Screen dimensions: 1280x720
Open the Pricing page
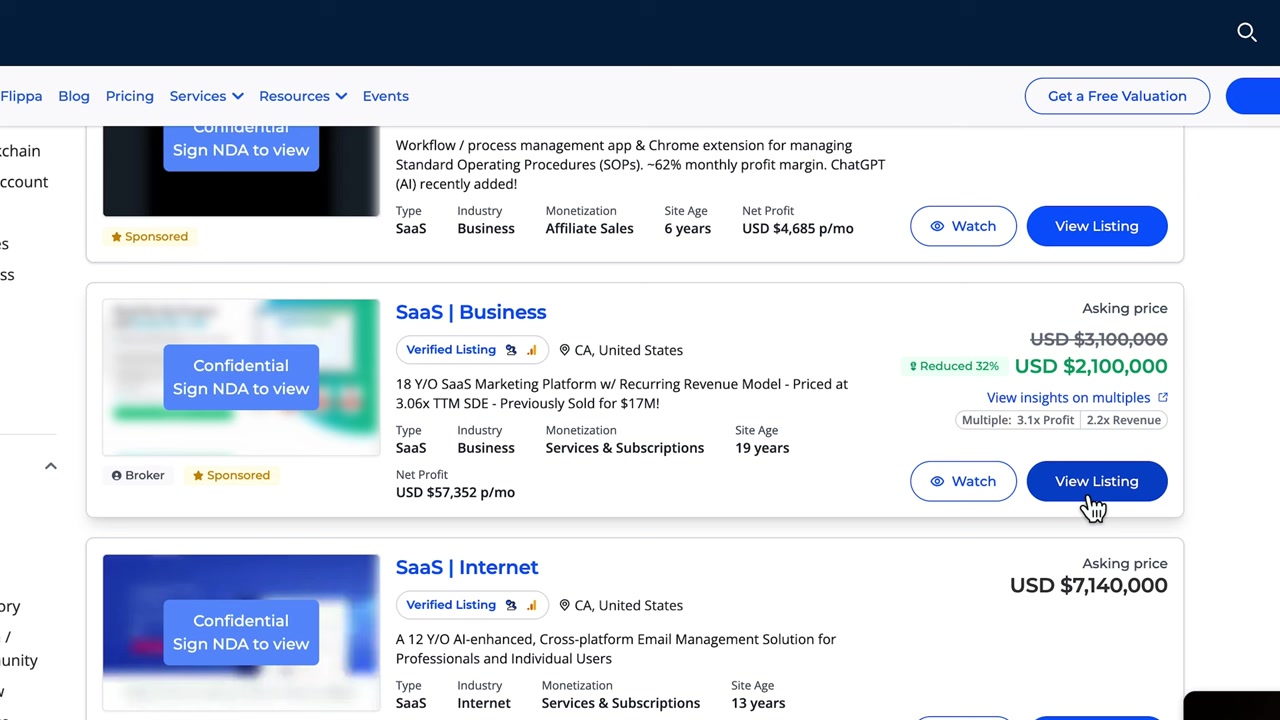[x=130, y=96]
